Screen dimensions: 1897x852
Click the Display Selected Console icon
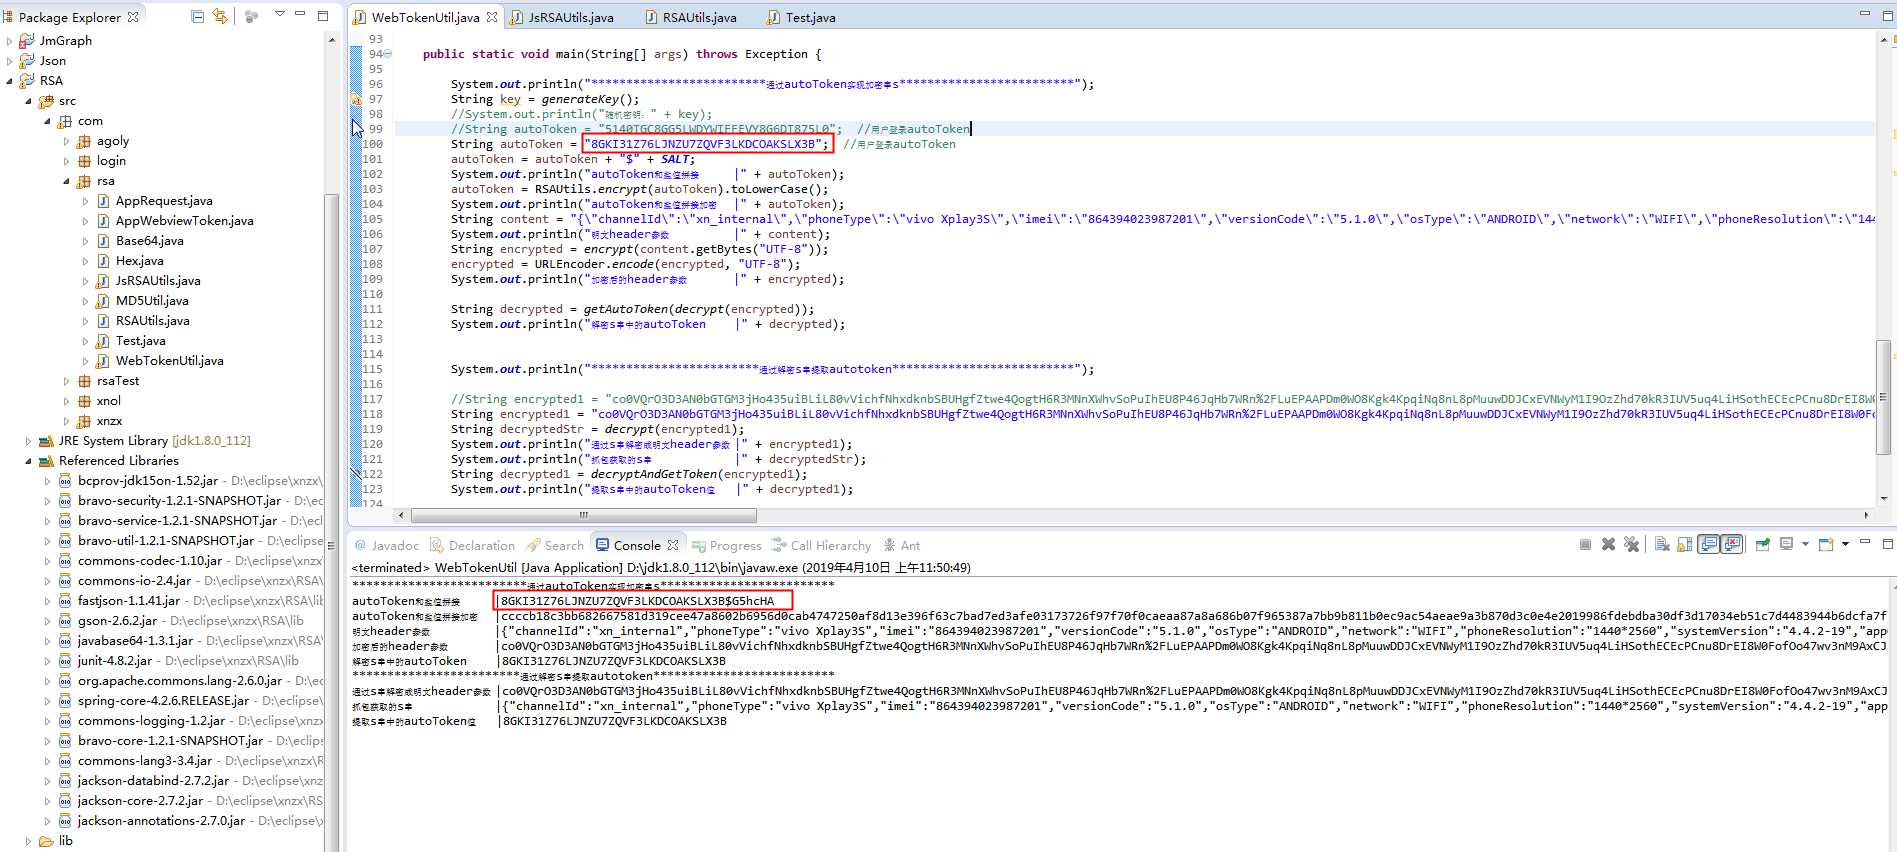1787,545
